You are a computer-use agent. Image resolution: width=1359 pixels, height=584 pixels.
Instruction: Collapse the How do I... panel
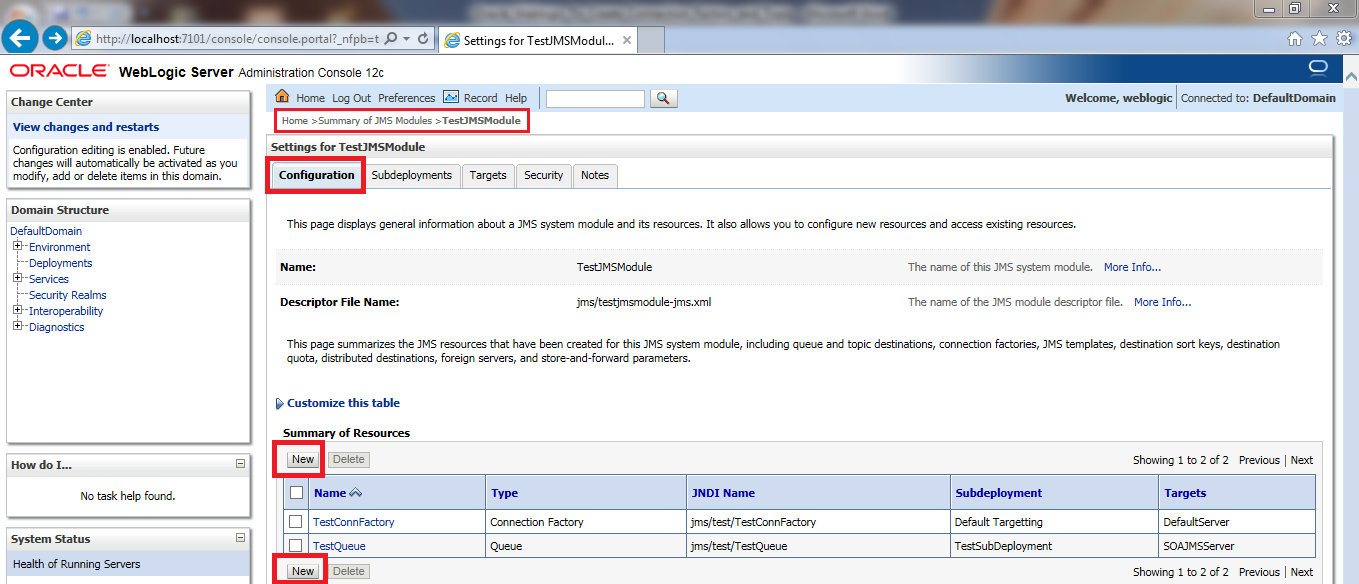pos(240,464)
